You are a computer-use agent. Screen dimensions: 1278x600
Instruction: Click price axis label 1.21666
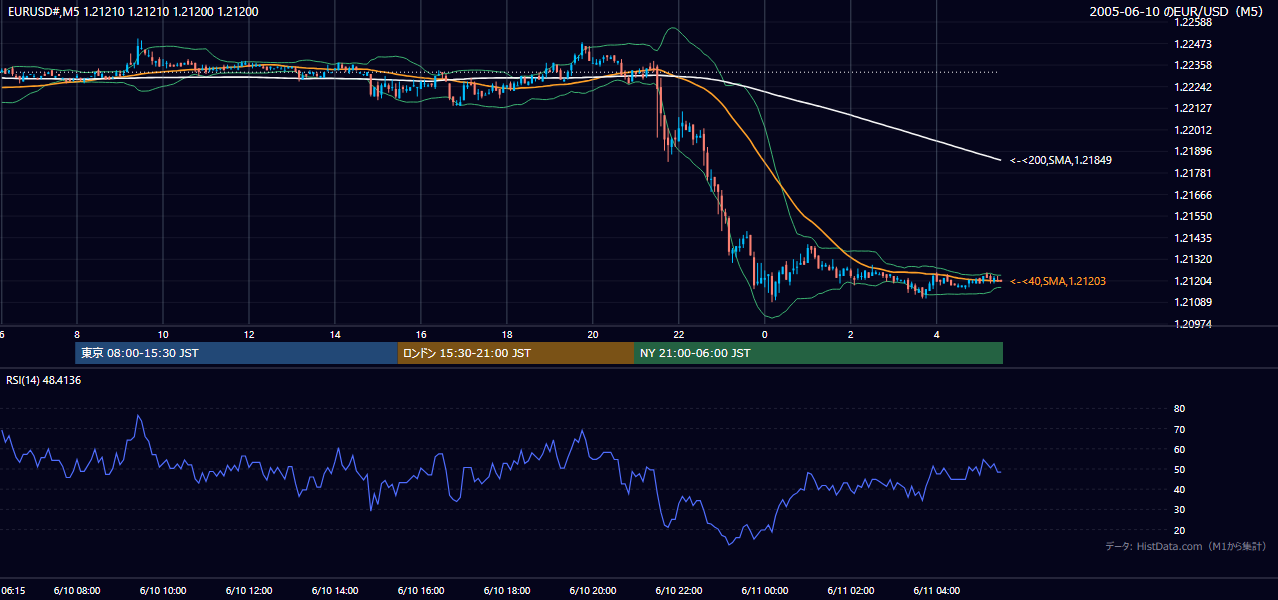pos(1194,195)
